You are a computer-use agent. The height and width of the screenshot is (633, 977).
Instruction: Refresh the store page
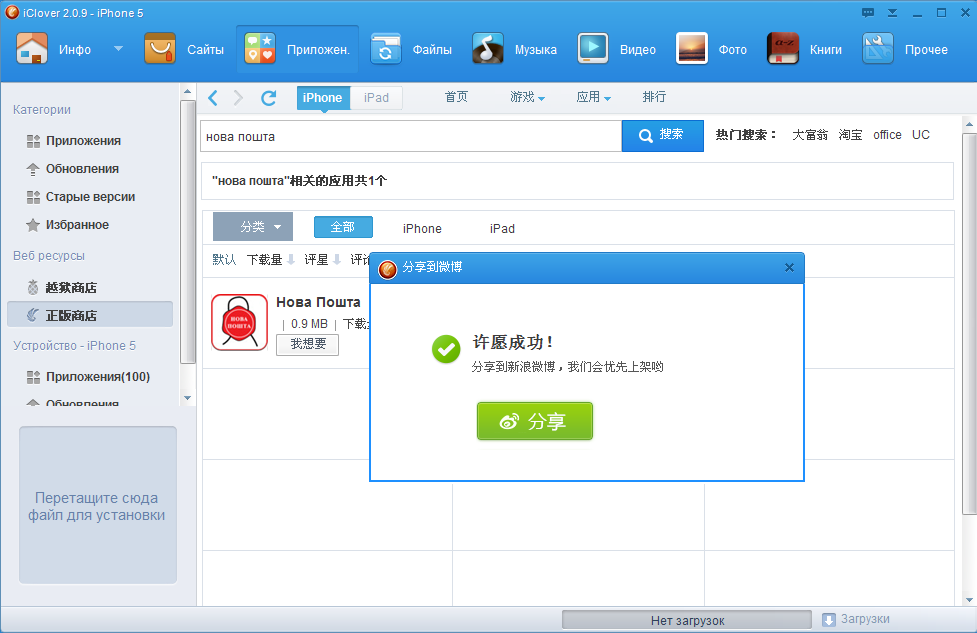click(x=269, y=98)
